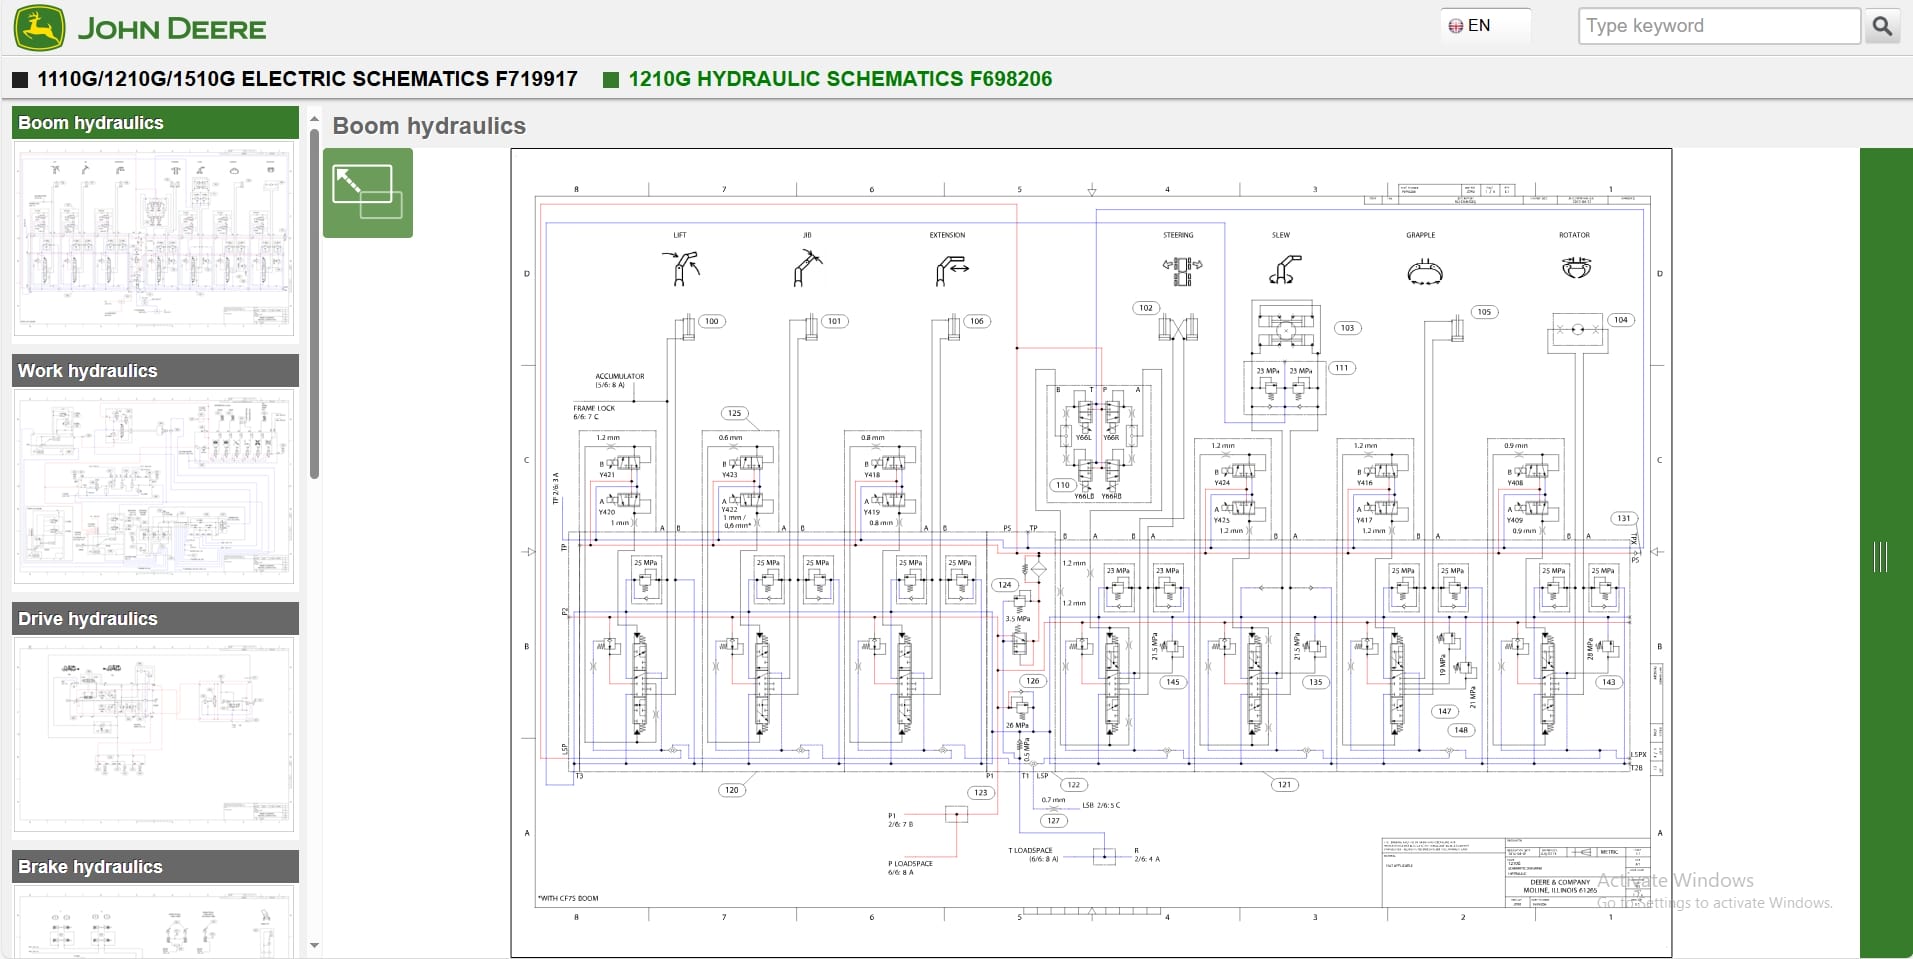The width and height of the screenshot is (1913, 959).
Task: Click callout marker 125 near FRAME LOCK
Action: coord(734,412)
